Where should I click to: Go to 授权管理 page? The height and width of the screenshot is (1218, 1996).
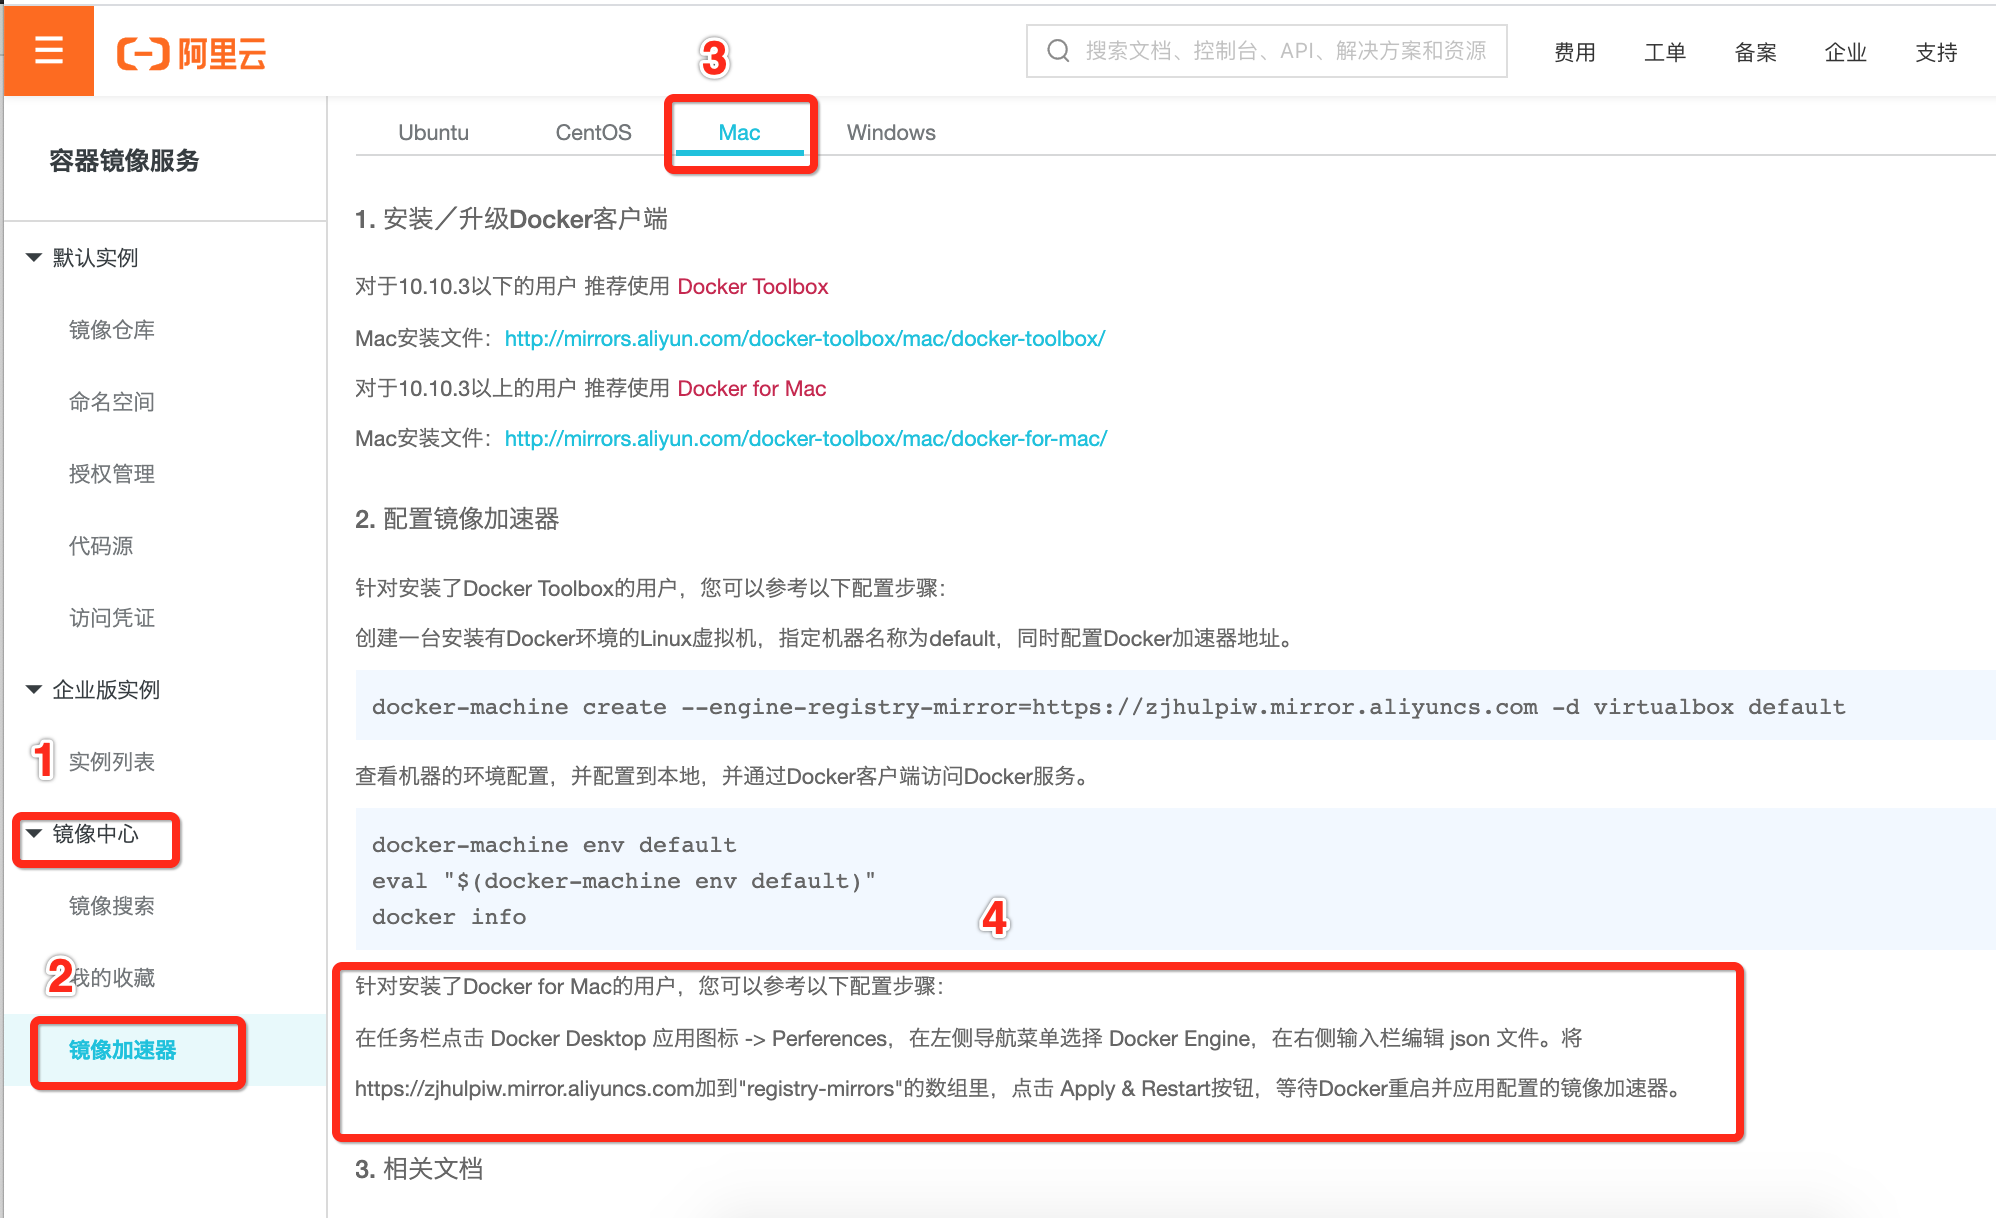pos(111,474)
